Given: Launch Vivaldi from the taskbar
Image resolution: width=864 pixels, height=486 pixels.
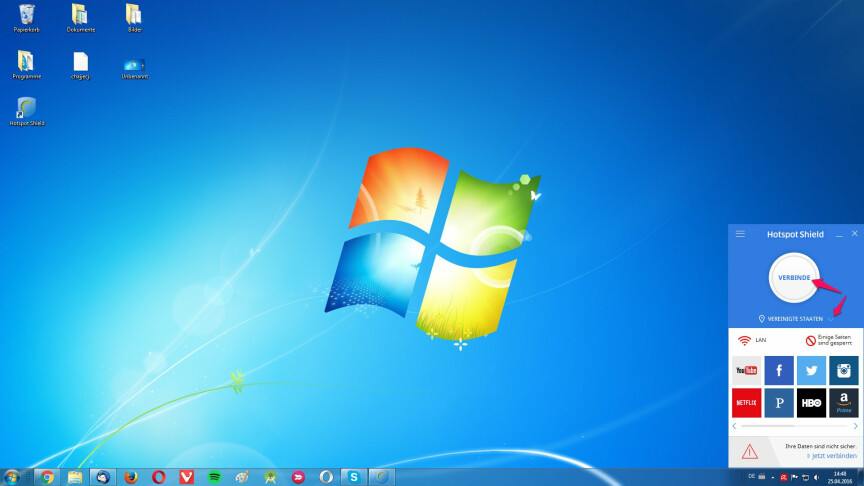Looking at the screenshot, I should pyautogui.click(x=186, y=477).
